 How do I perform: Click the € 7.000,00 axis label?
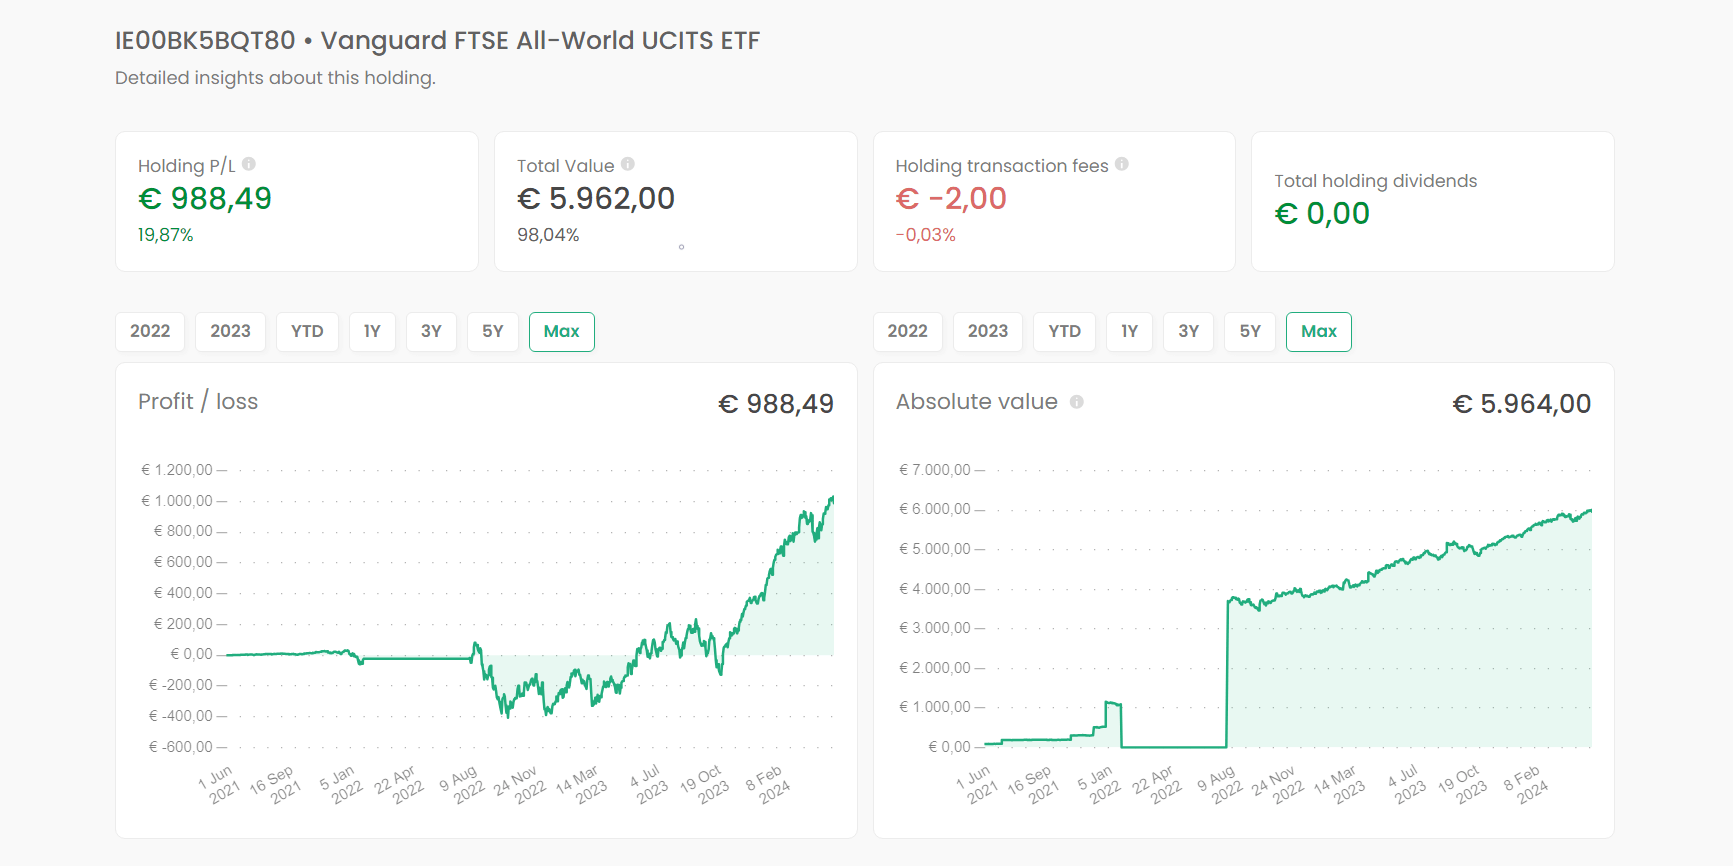tap(935, 470)
